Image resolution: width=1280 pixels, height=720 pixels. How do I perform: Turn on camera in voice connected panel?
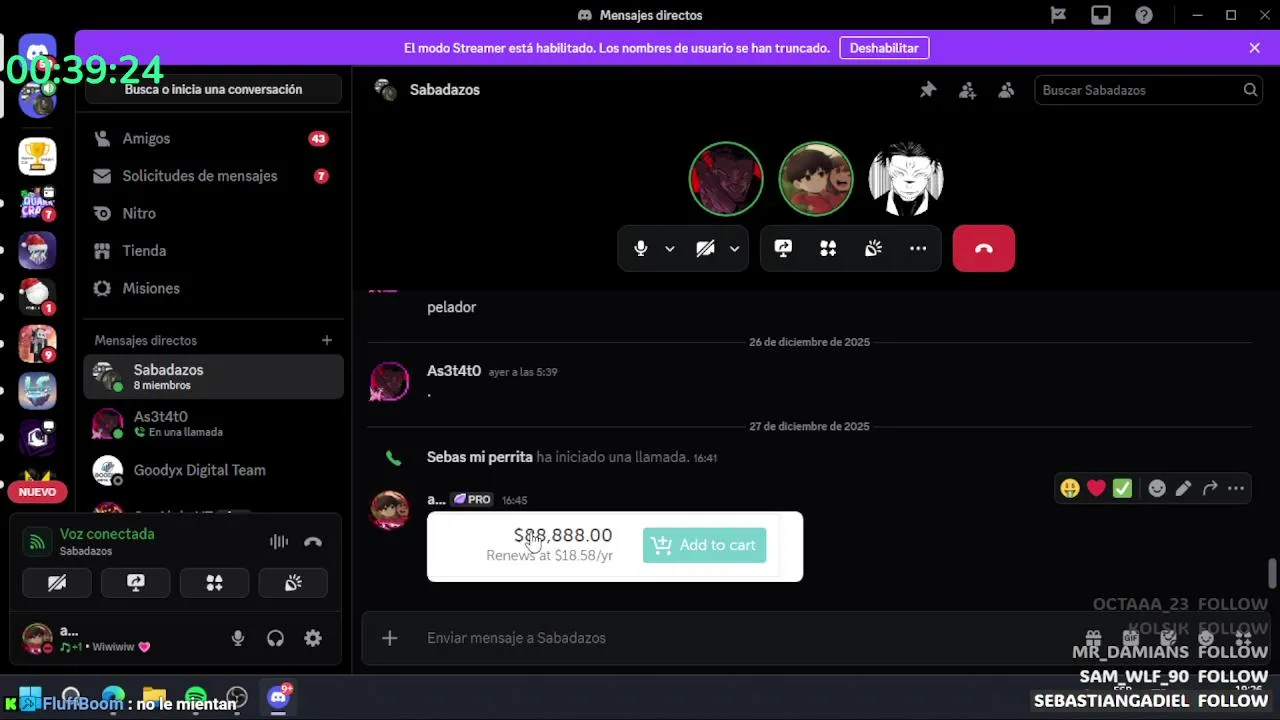[57, 583]
